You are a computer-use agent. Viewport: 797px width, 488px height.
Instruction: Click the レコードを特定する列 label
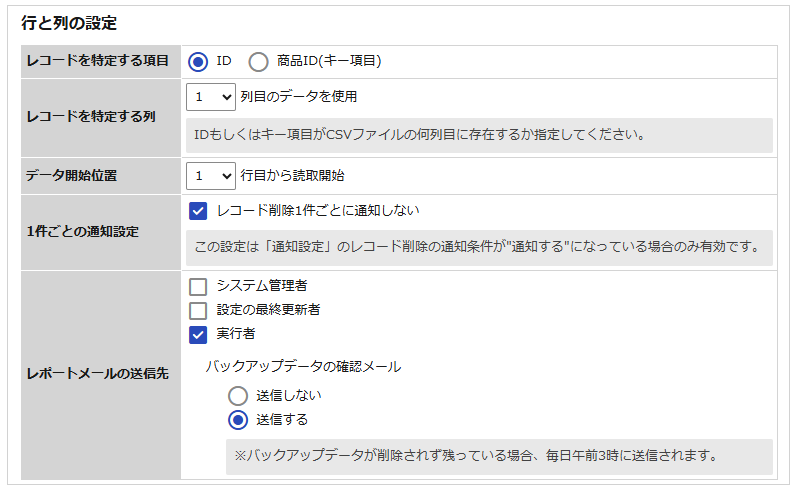[90, 117]
